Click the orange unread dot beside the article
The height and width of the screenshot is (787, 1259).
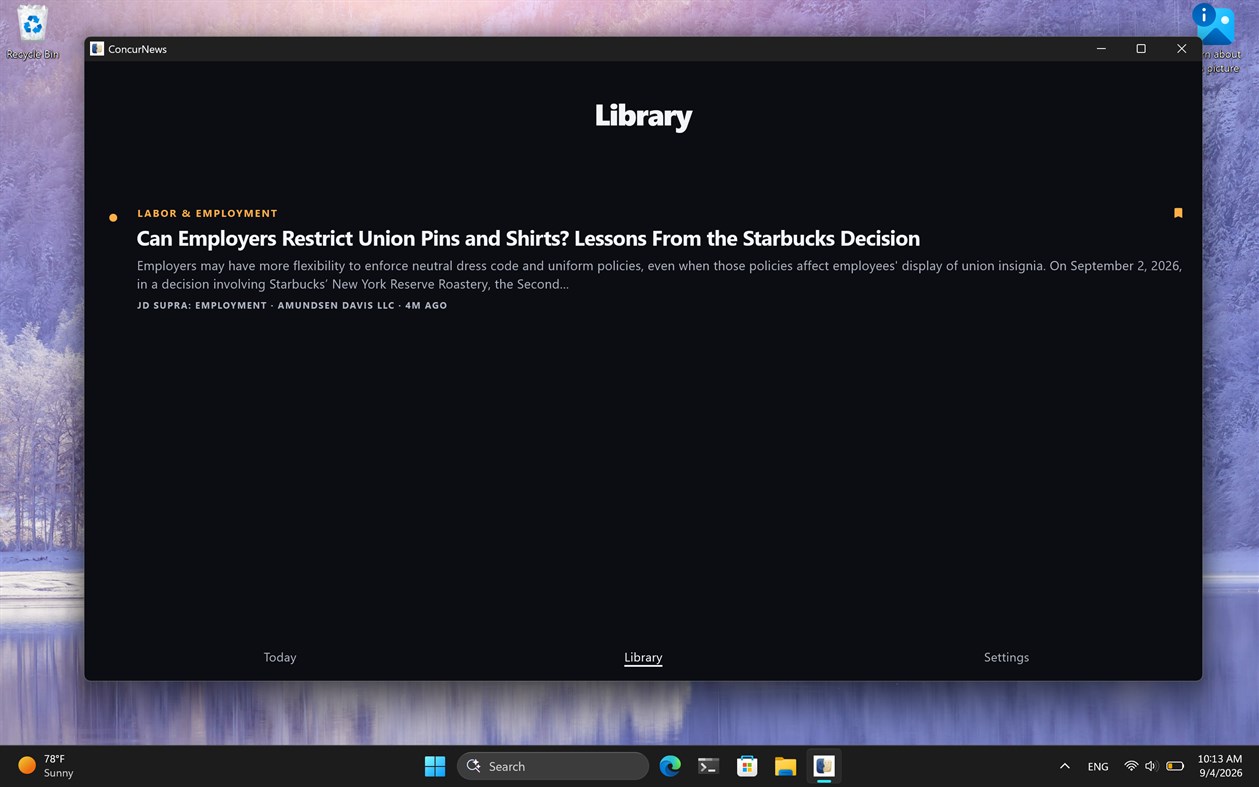tap(113, 217)
